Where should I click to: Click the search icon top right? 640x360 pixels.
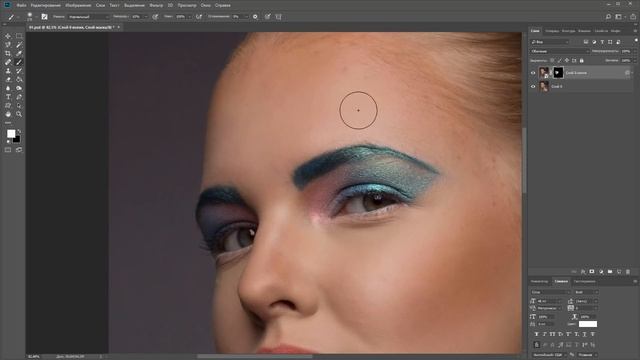coord(608,17)
